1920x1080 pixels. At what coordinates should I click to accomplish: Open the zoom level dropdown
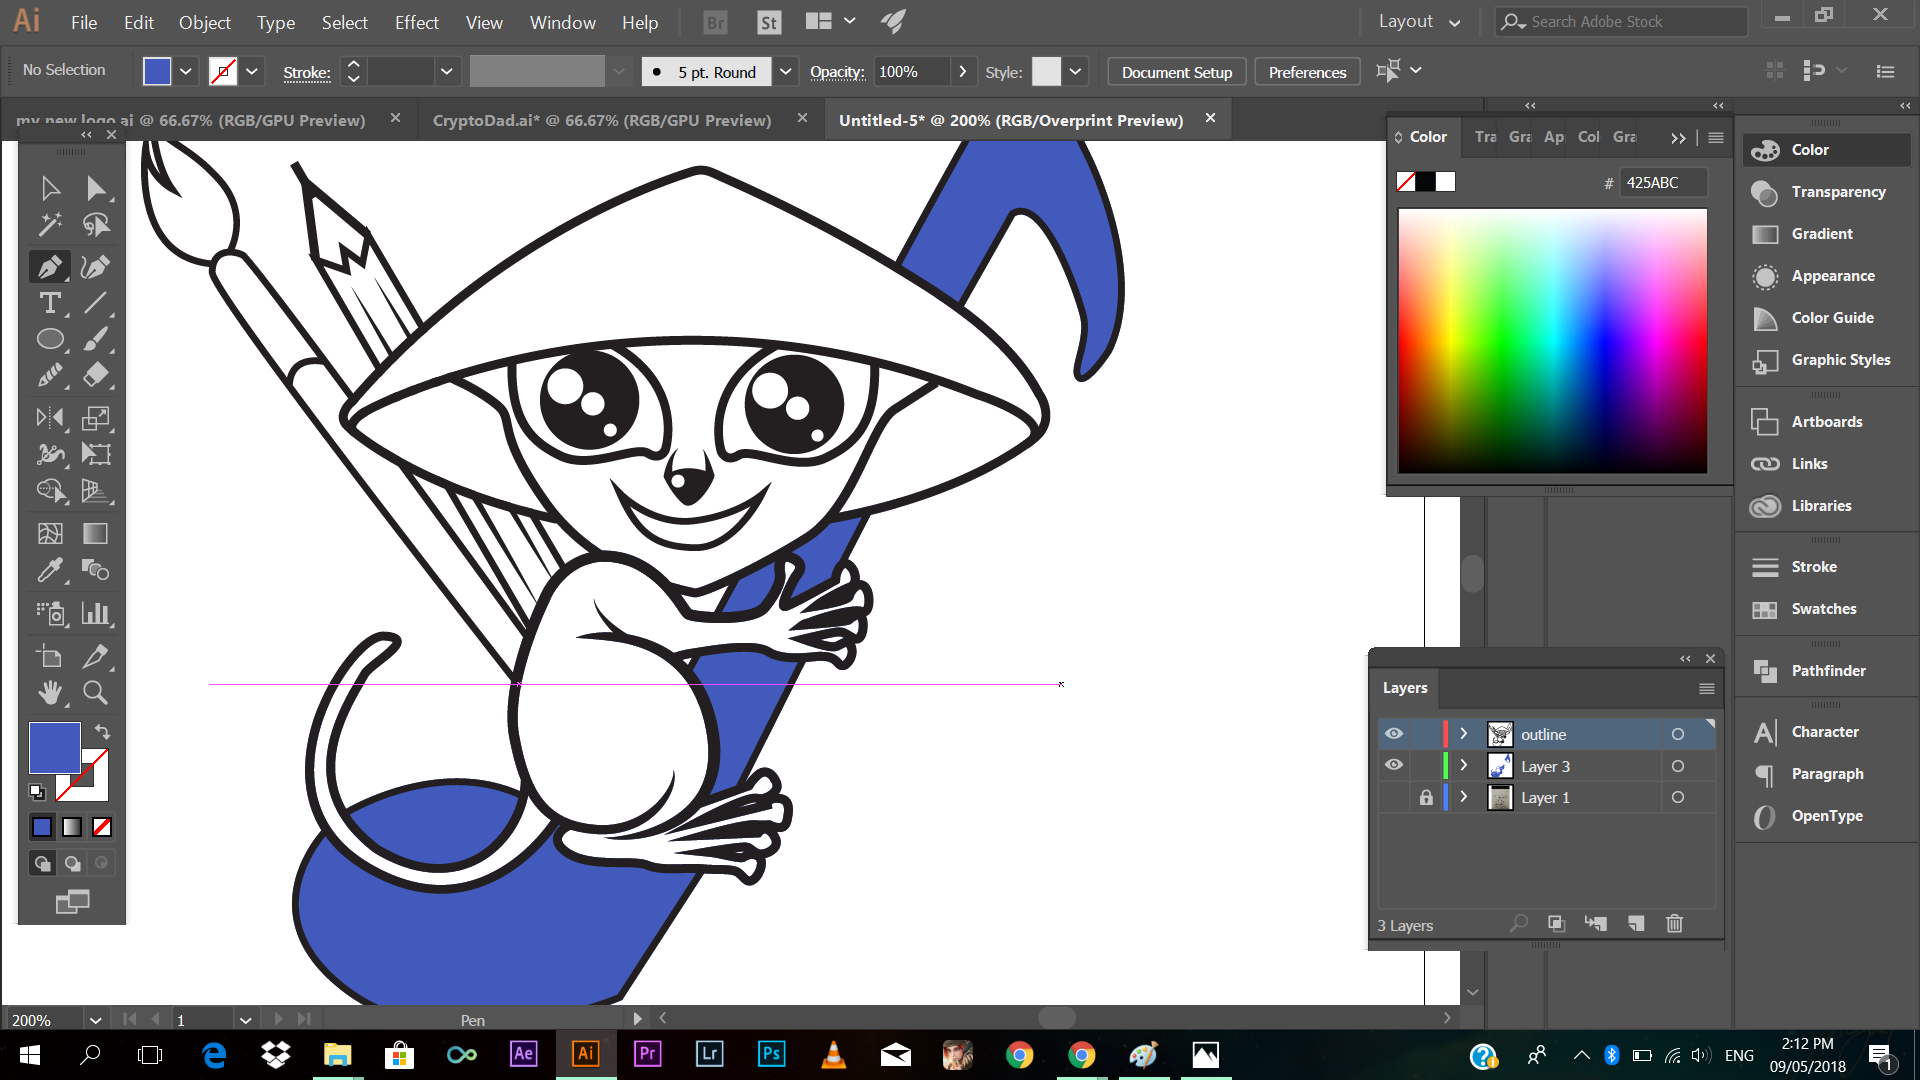(95, 1020)
